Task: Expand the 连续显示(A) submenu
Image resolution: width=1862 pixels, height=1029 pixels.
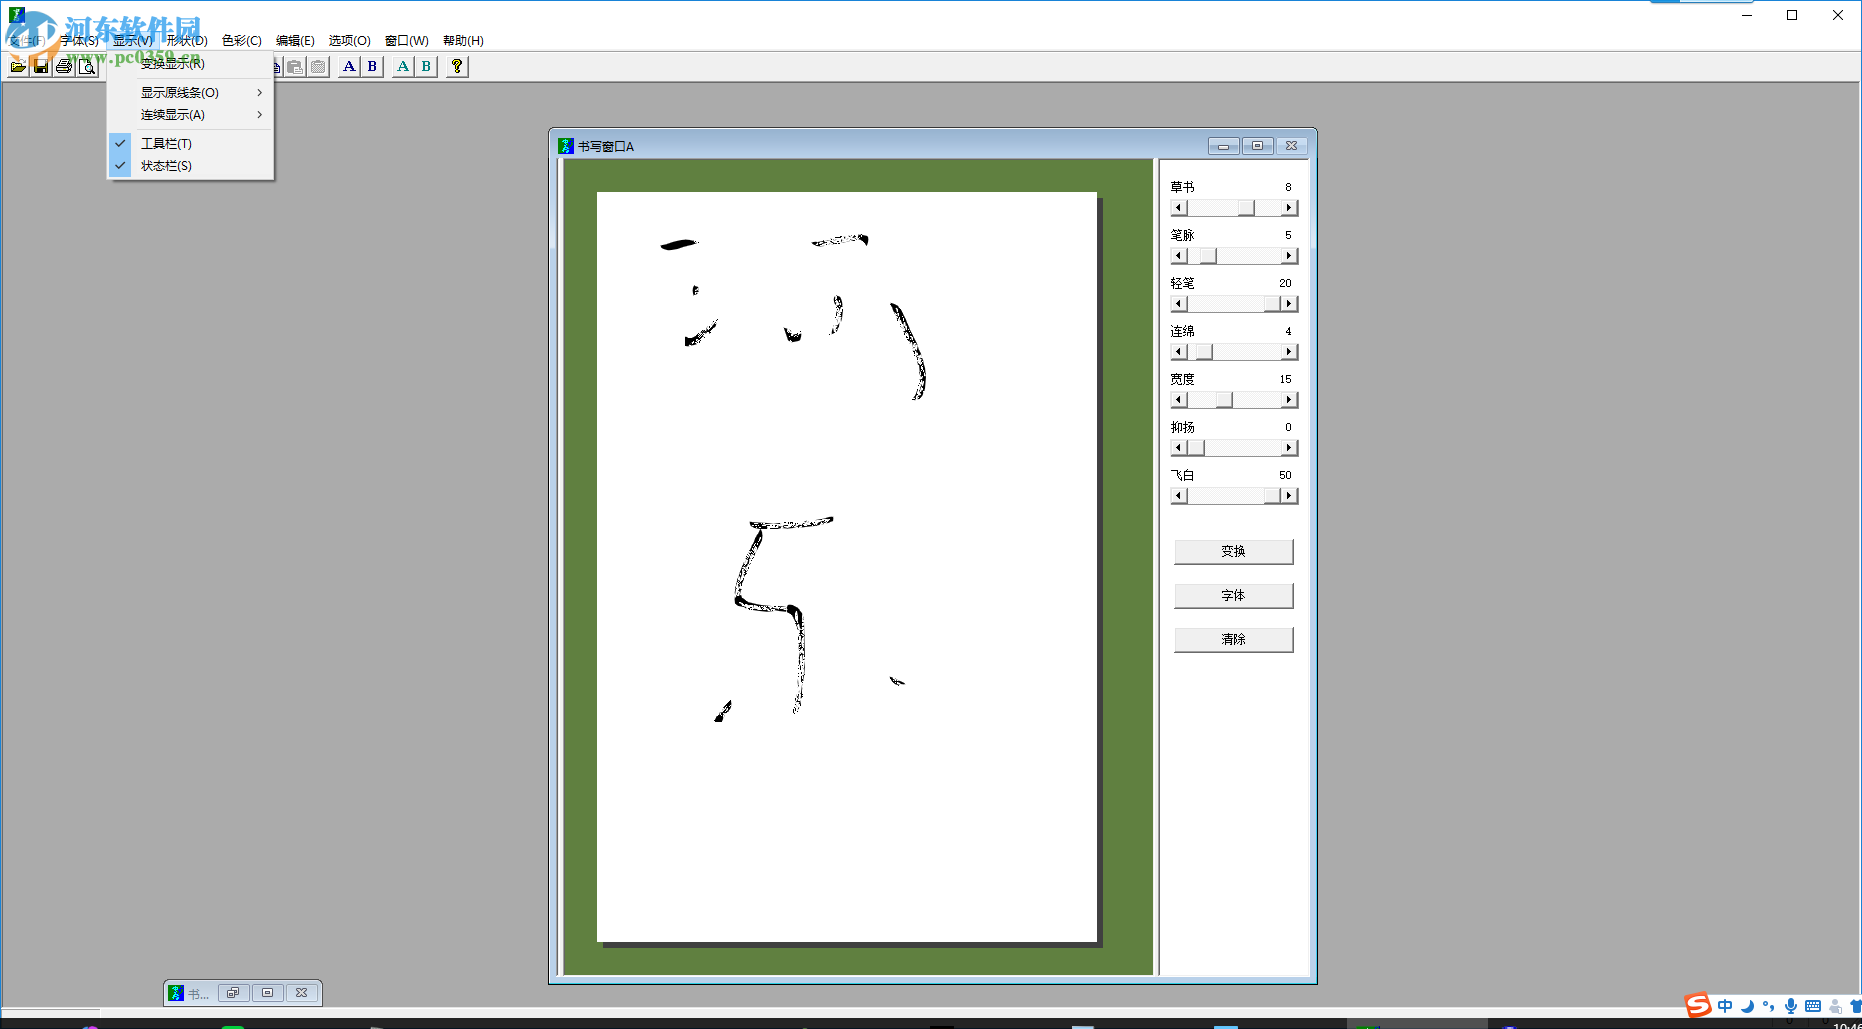Action: (190, 115)
